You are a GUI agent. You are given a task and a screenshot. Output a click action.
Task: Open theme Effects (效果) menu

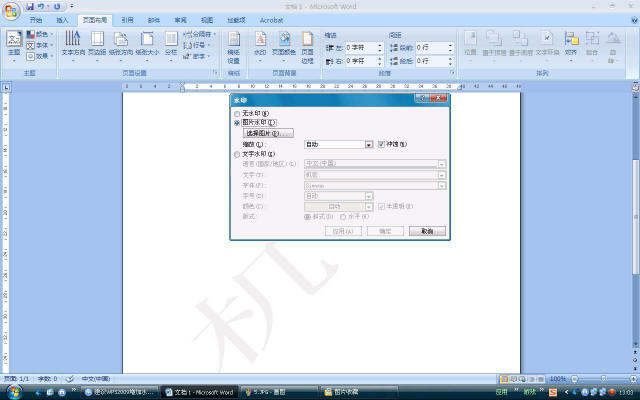coord(40,56)
